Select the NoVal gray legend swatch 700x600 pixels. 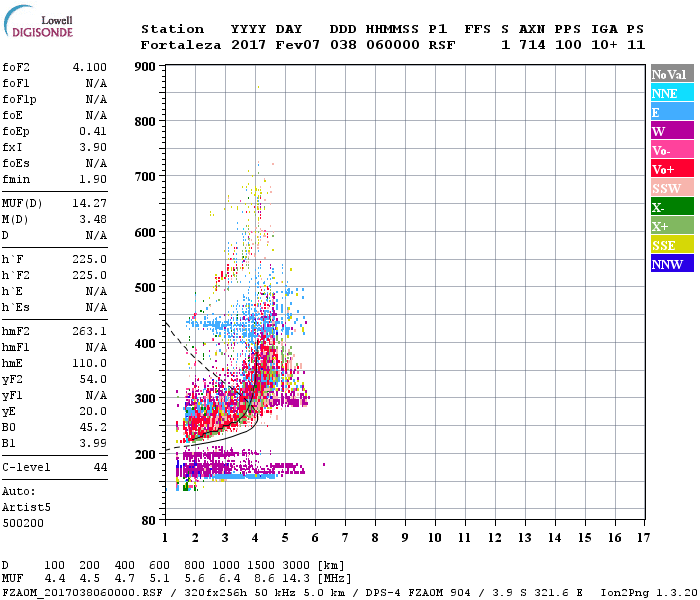click(x=672, y=74)
